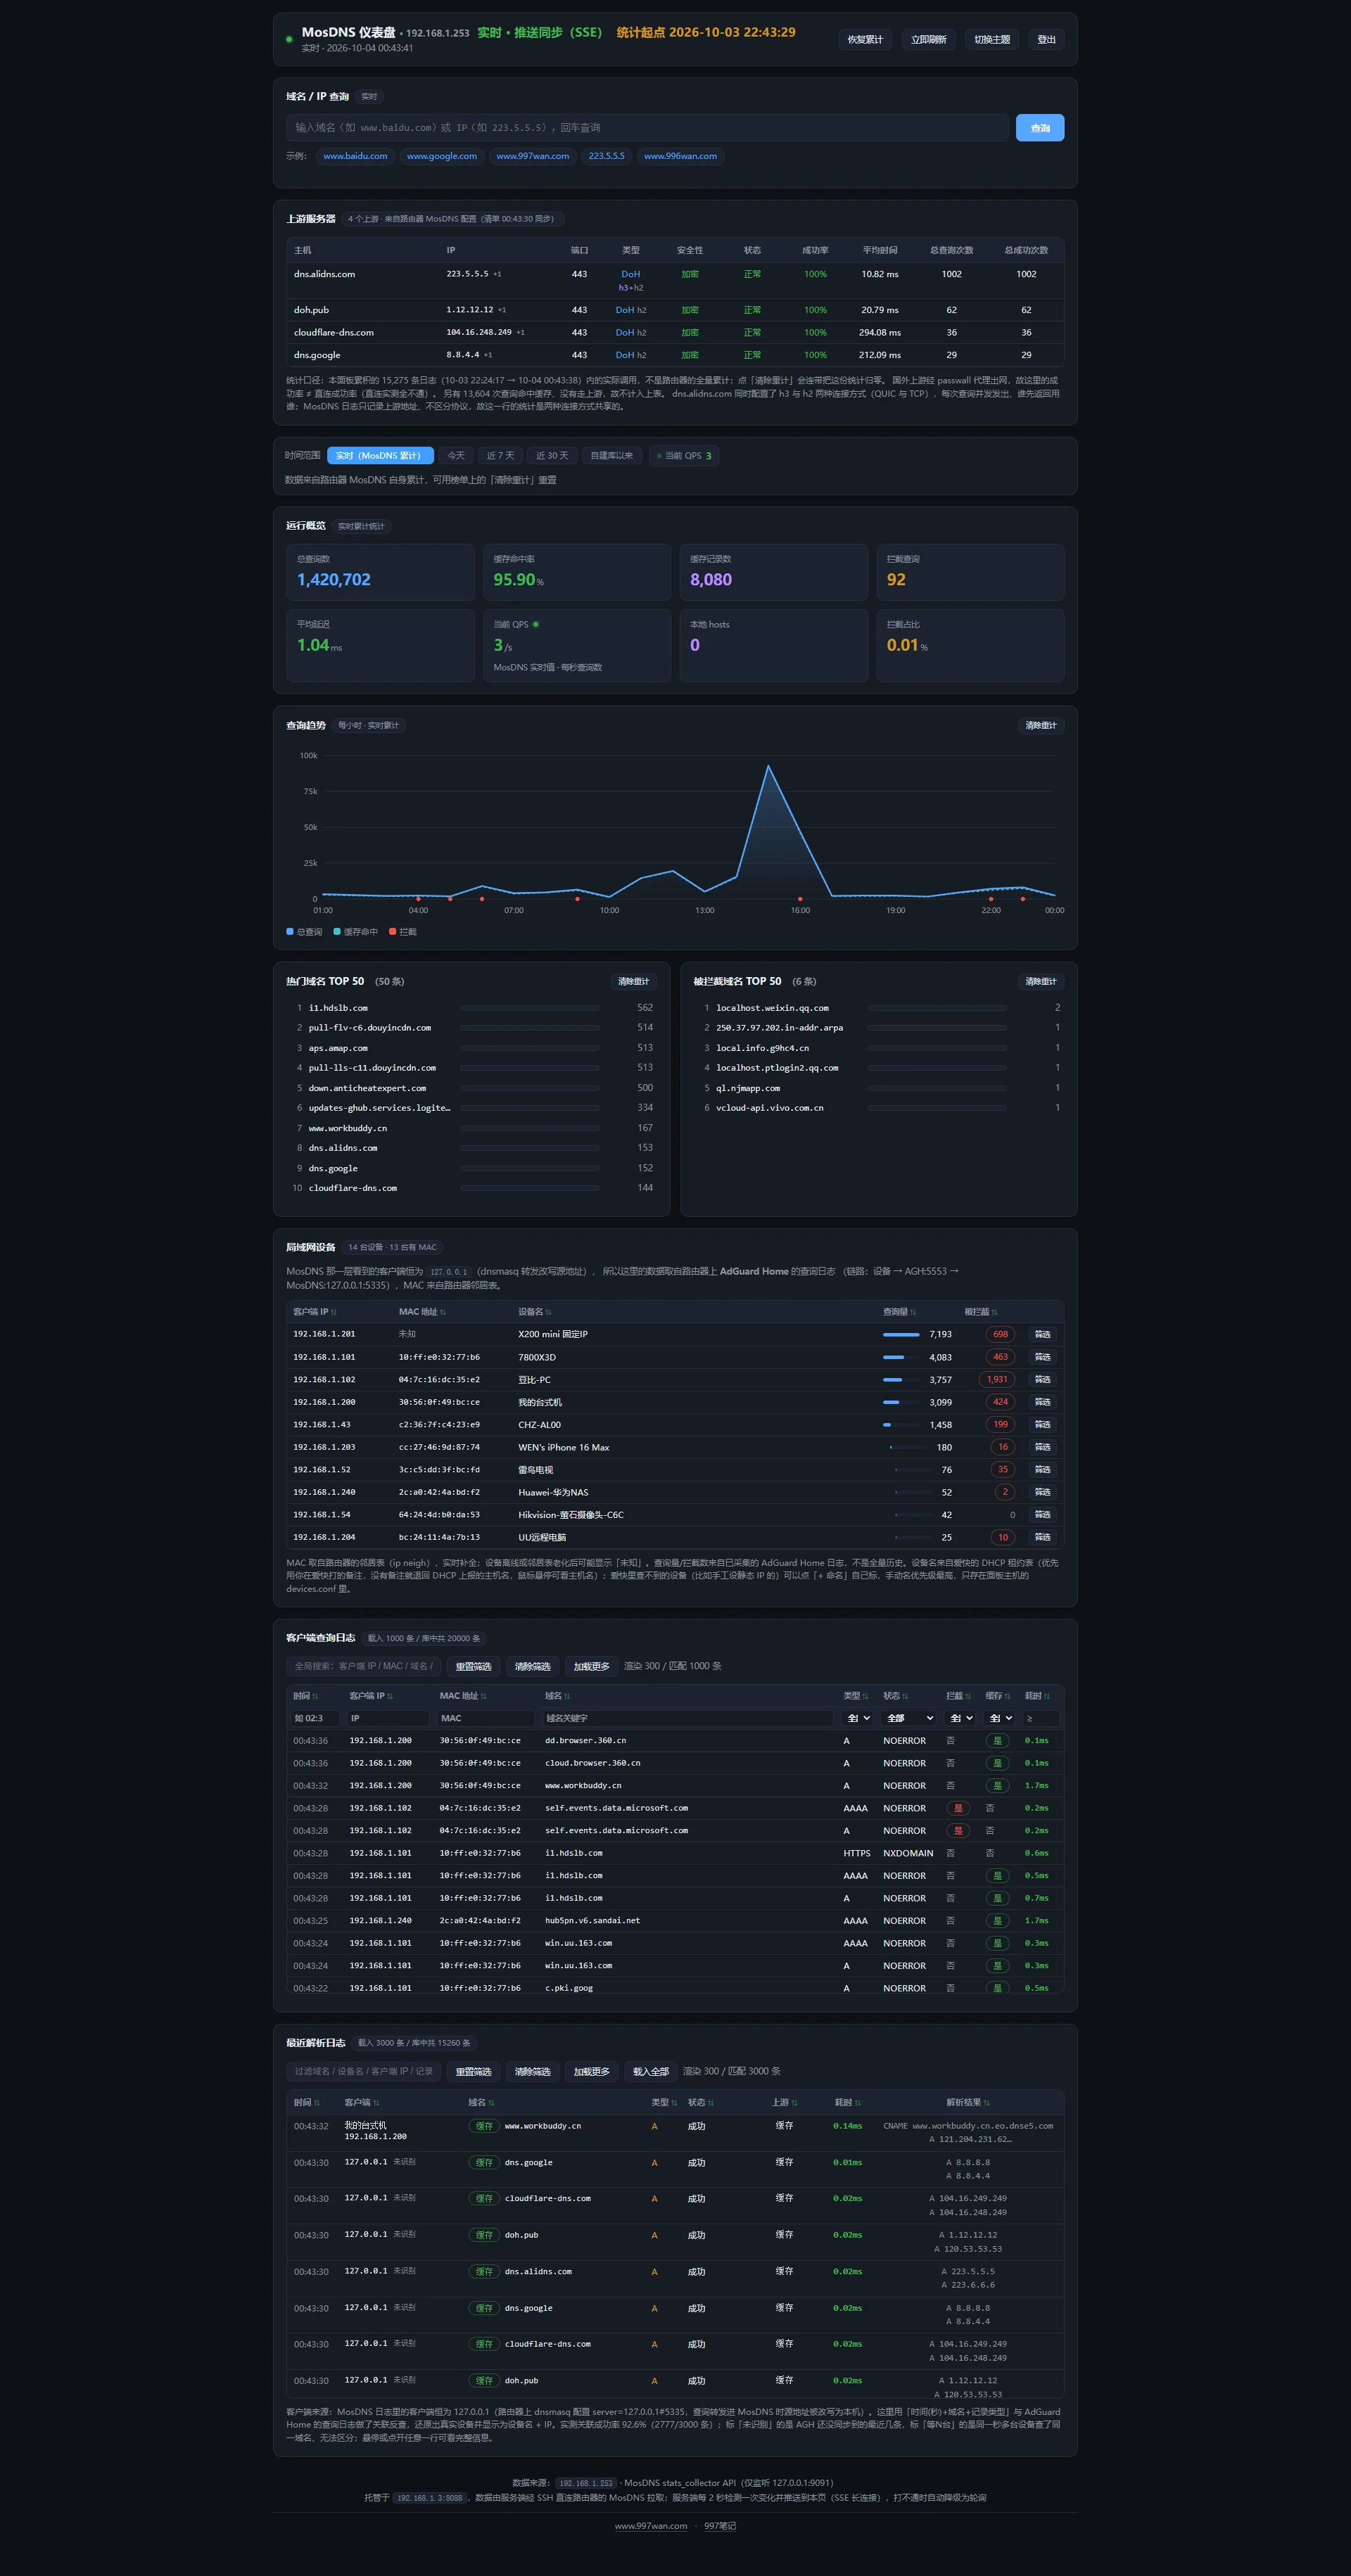Focus the domain / IP query input field
1351x2576 pixels.
point(647,128)
